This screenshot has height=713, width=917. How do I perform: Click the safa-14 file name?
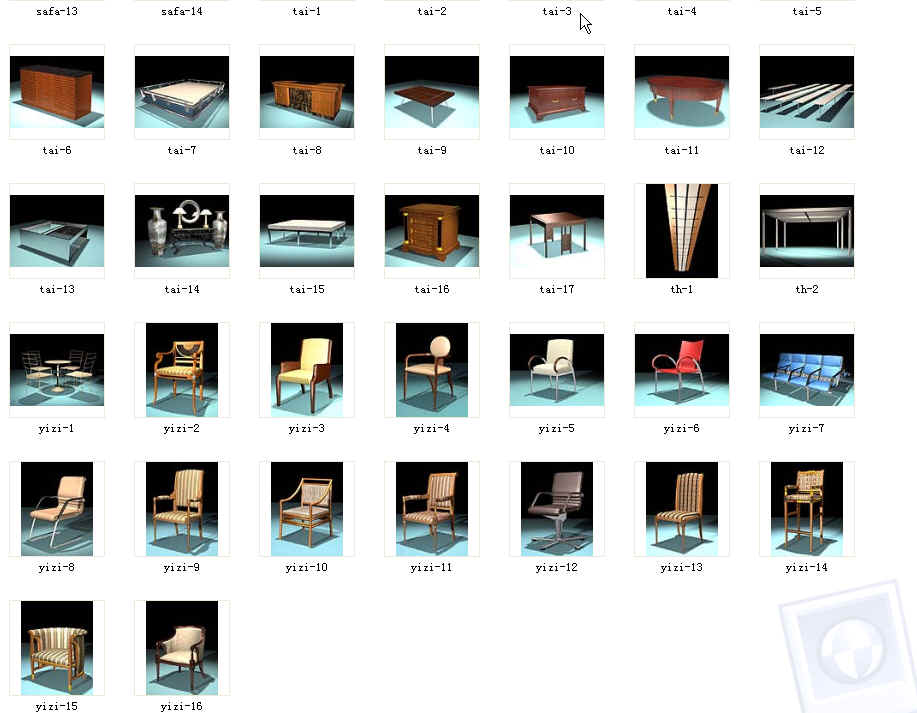[x=182, y=11]
